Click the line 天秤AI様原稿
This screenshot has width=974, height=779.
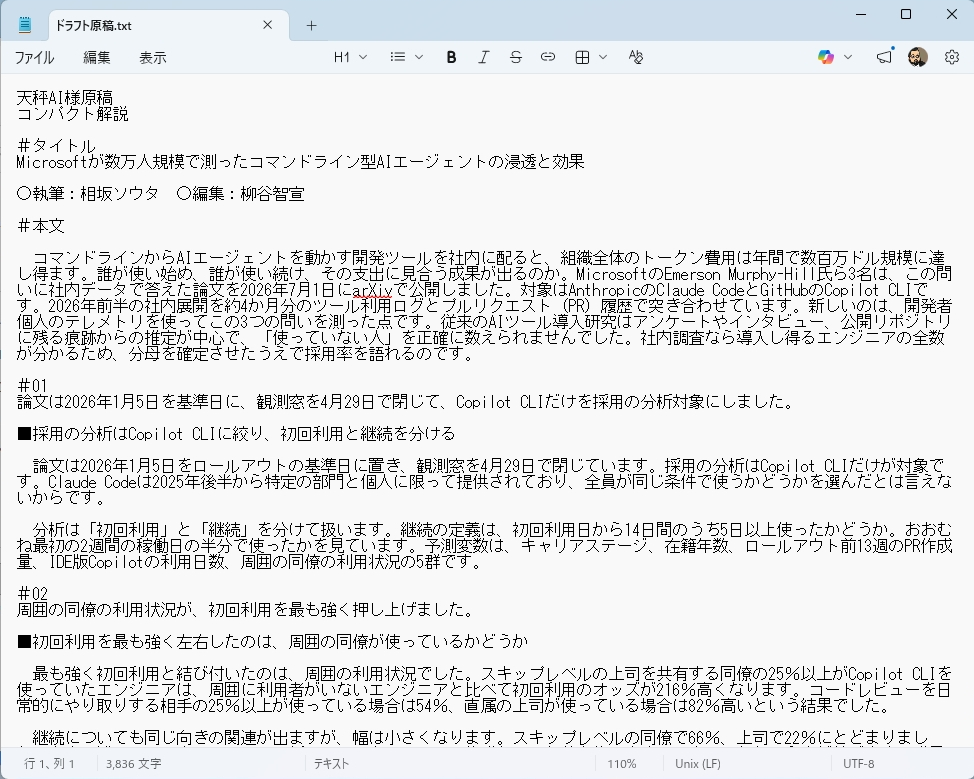coord(65,98)
